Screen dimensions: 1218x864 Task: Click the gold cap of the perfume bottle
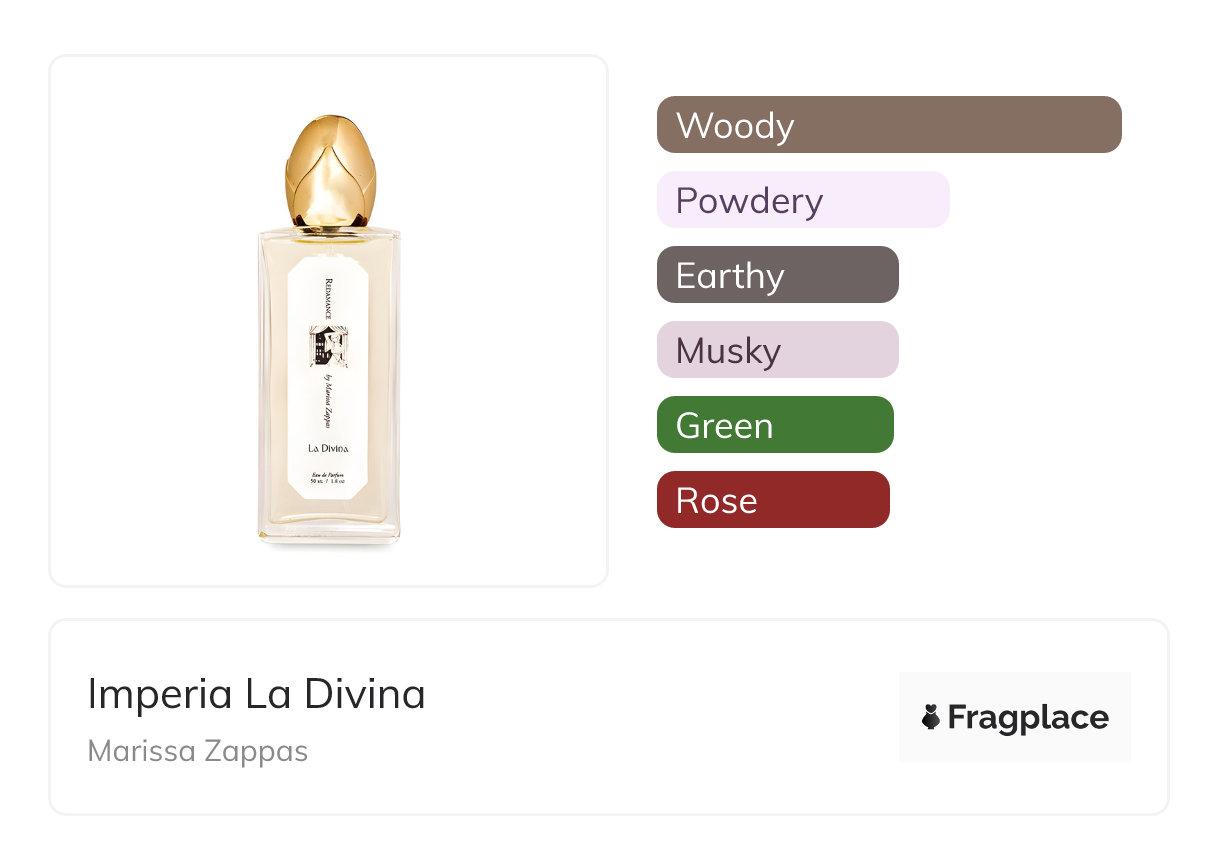[328, 170]
